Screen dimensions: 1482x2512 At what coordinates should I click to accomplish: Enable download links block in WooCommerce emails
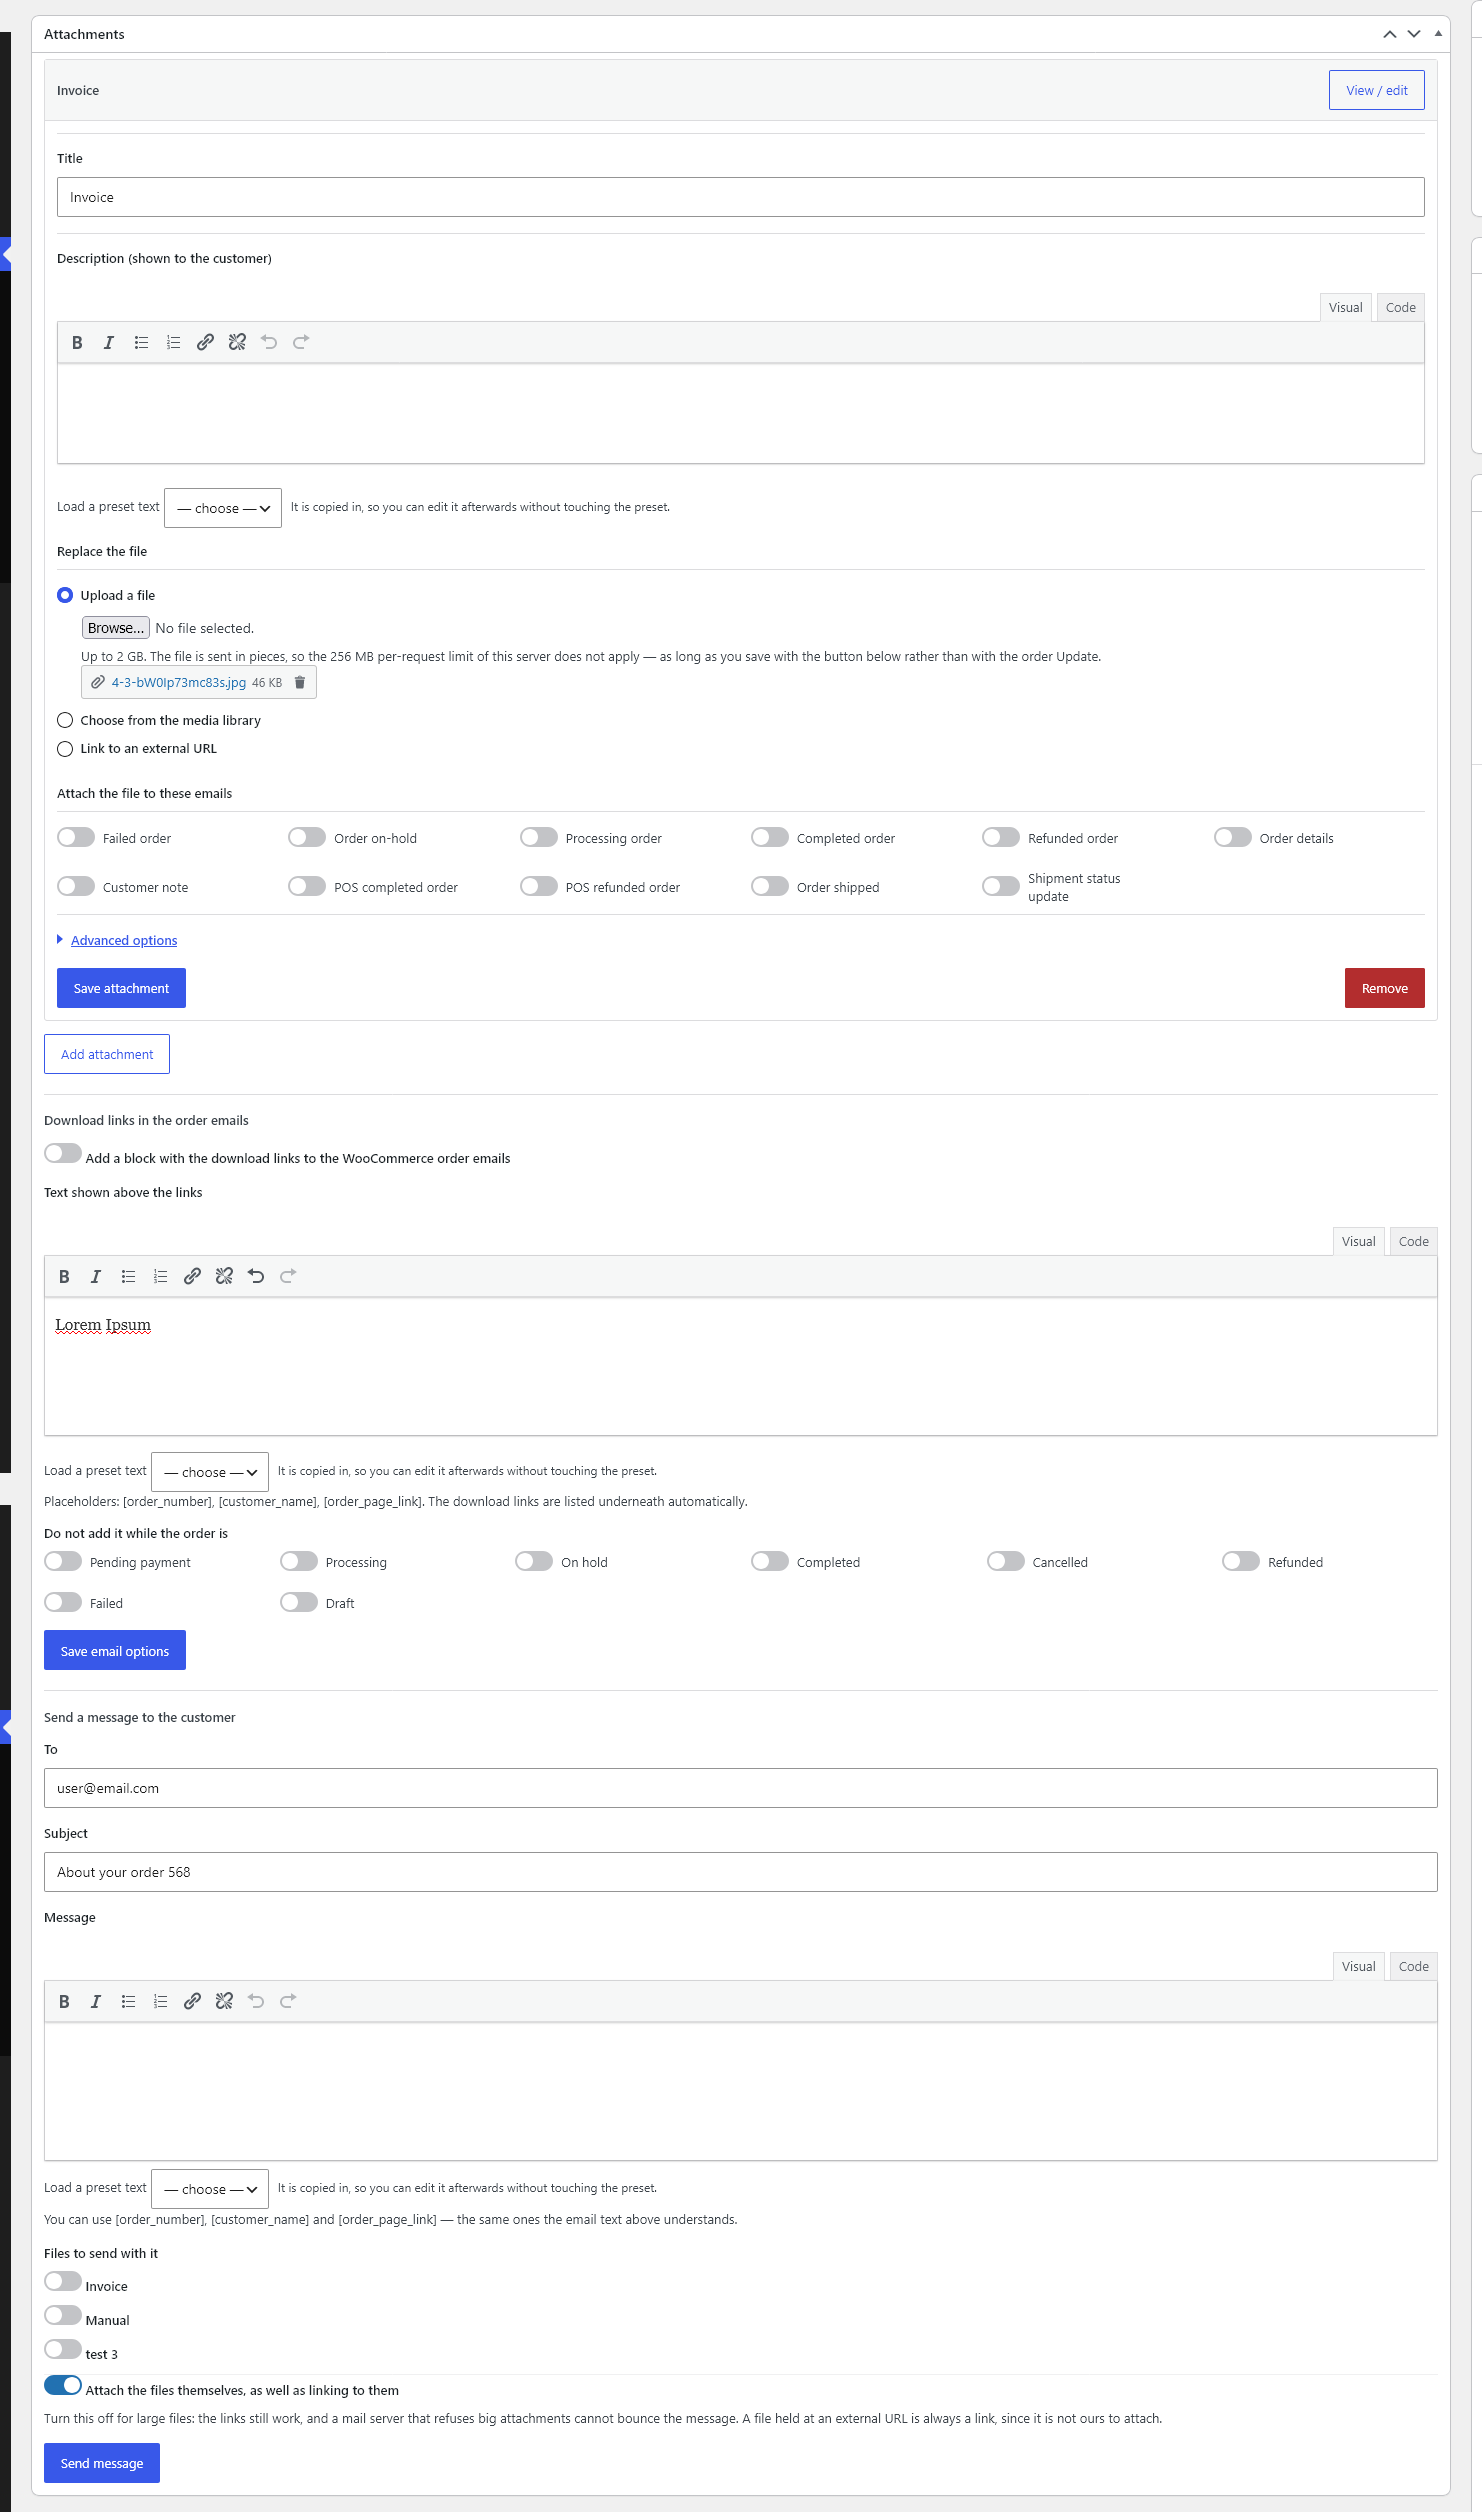pos(63,1153)
